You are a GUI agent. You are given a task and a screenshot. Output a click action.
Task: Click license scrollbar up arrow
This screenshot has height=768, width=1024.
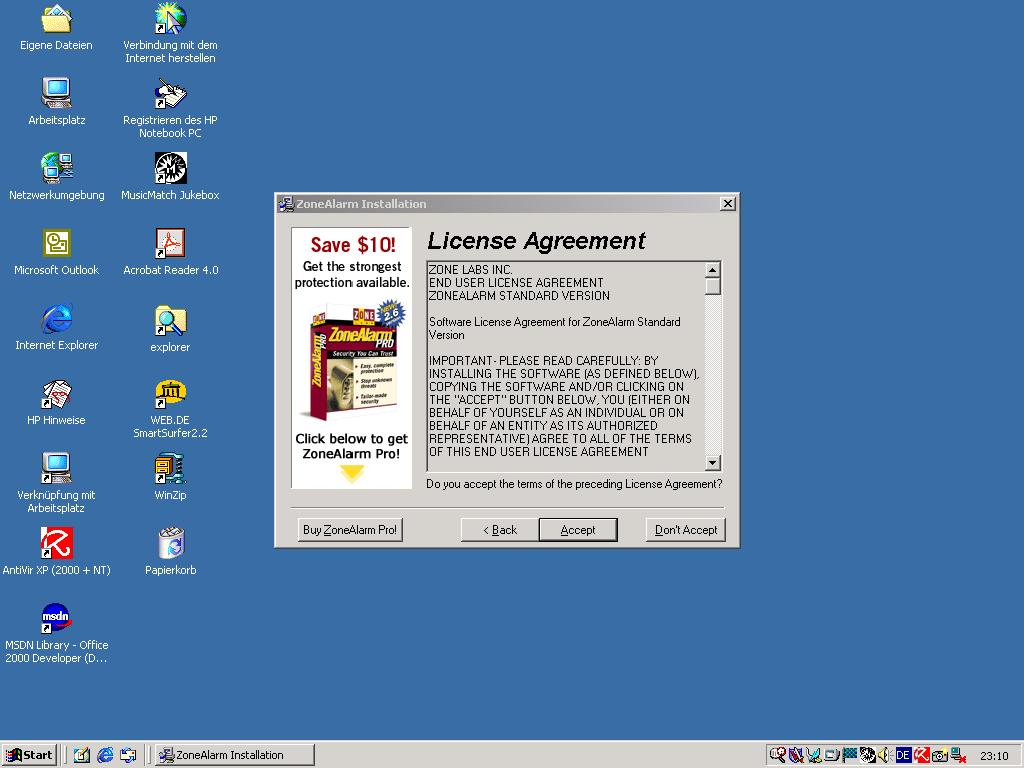pos(712,270)
